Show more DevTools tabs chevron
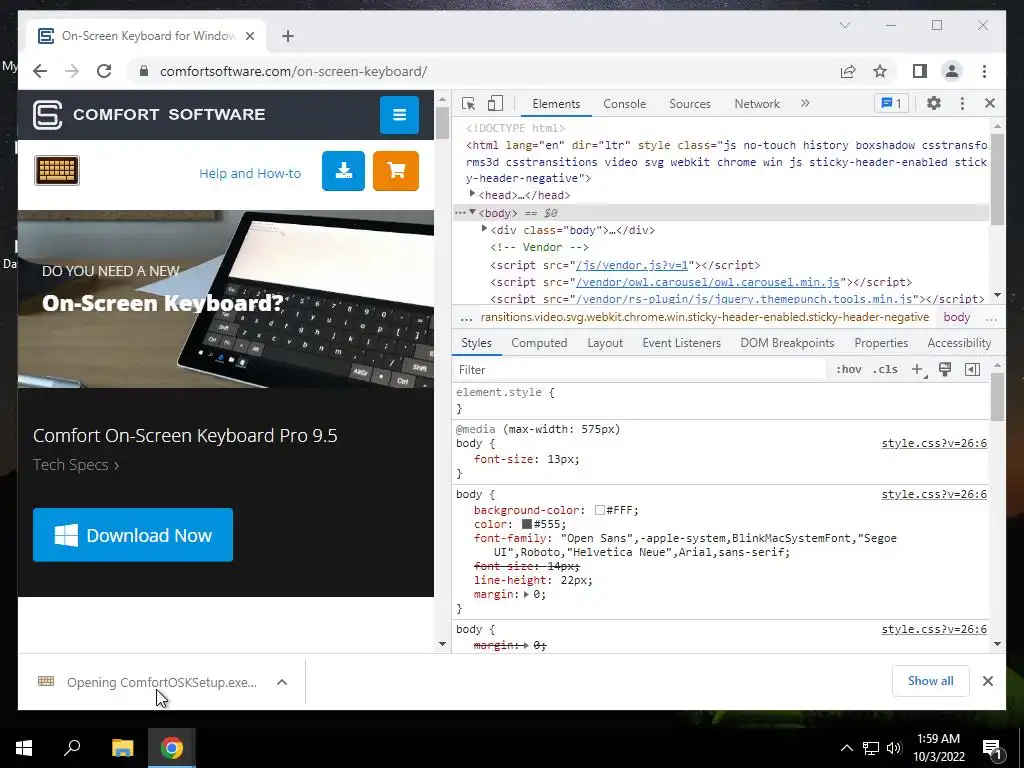This screenshot has height=768, width=1024. [x=805, y=103]
